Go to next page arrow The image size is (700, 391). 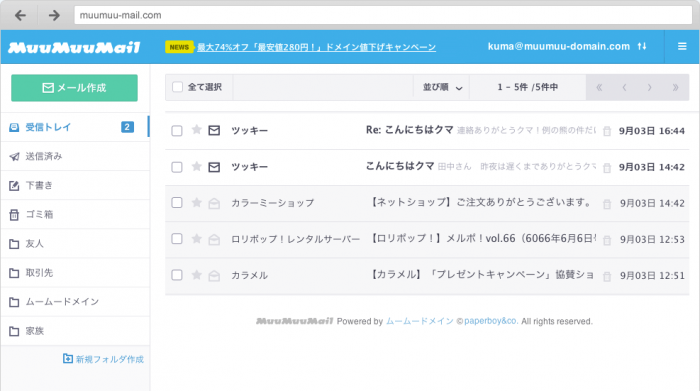[x=650, y=87]
